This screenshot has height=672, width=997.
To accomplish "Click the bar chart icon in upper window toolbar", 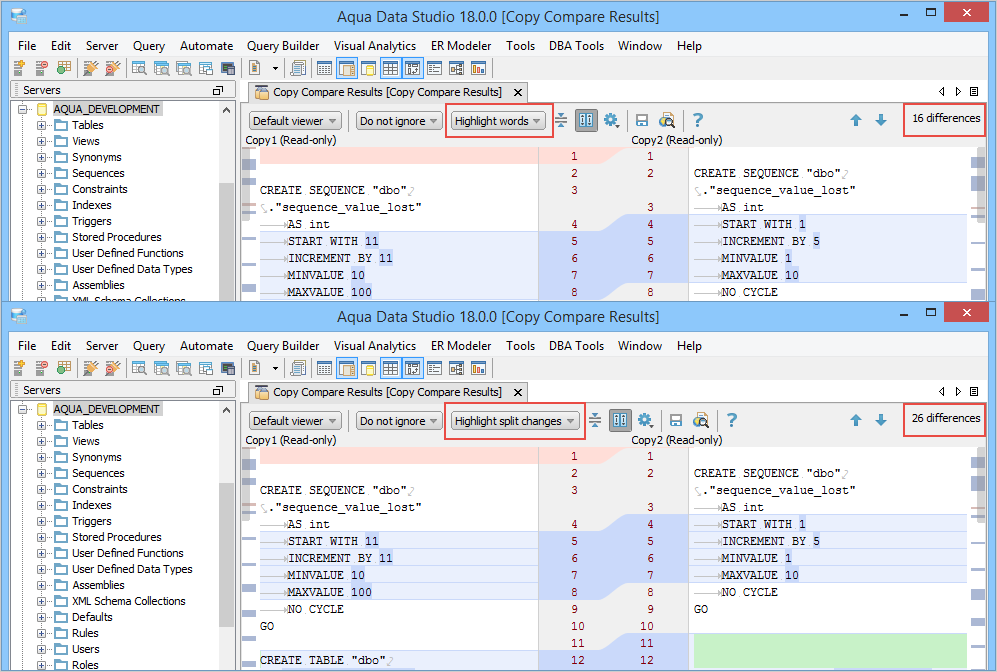I will tap(478, 68).
